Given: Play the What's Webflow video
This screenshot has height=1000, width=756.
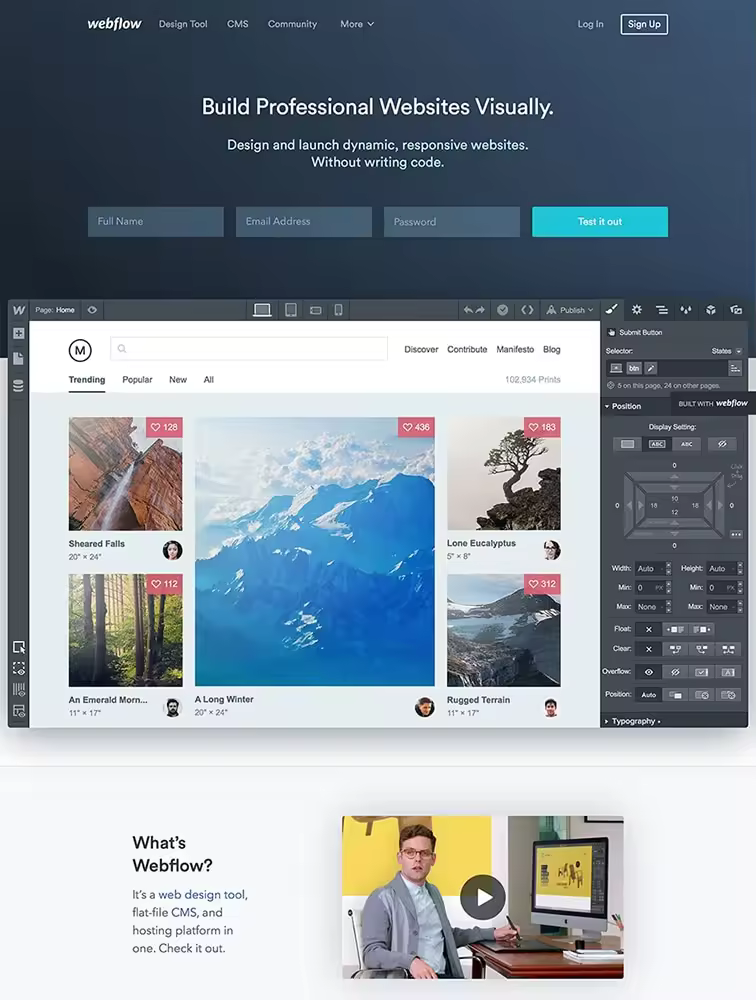Looking at the screenshot, I should (483, 897).
